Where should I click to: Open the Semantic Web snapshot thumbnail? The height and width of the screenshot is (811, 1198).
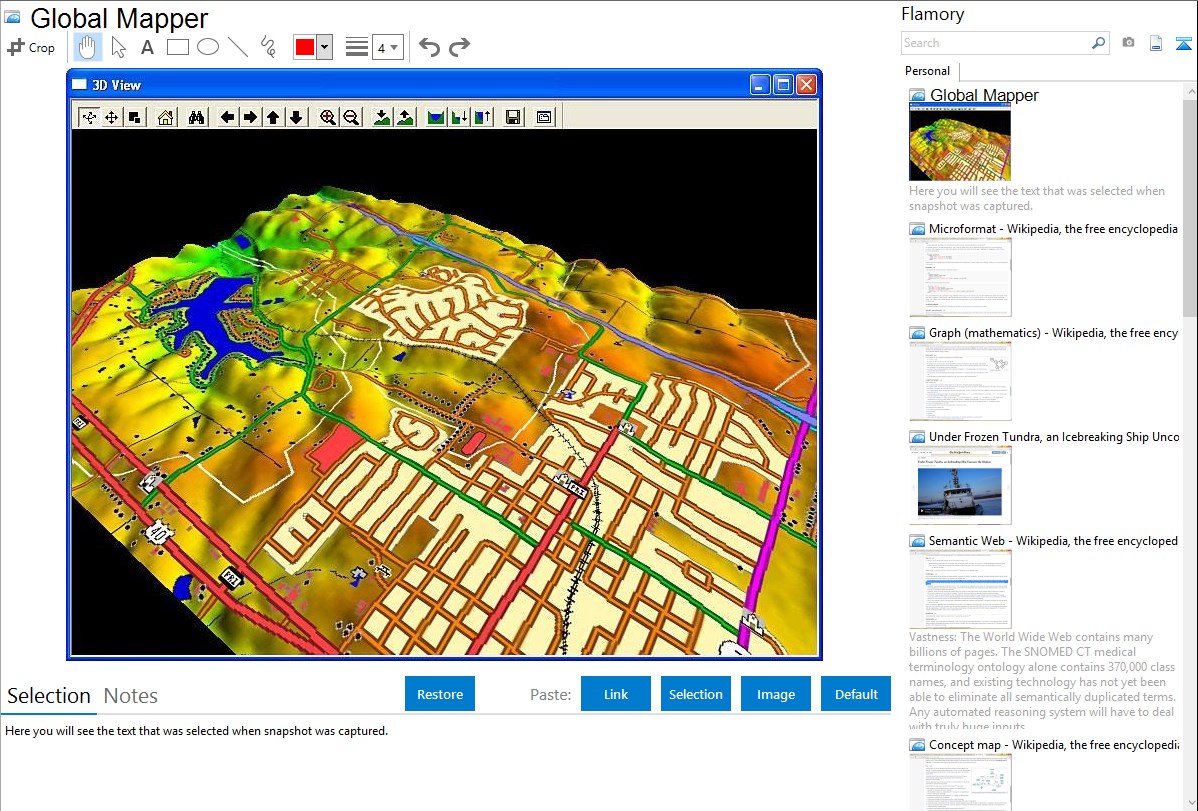tap(960, 589)
